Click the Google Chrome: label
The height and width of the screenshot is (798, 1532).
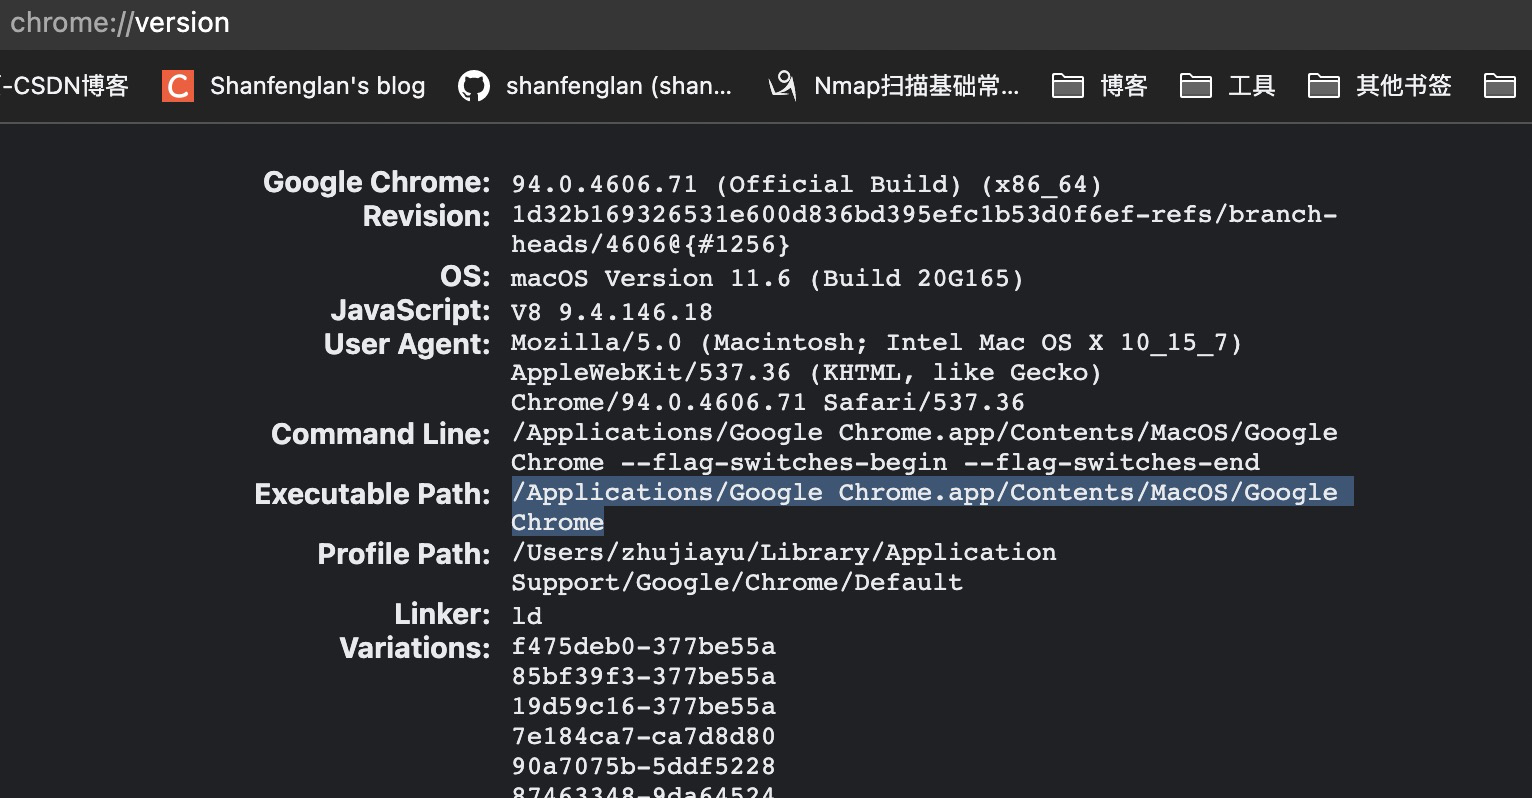(x=377, y=182)
